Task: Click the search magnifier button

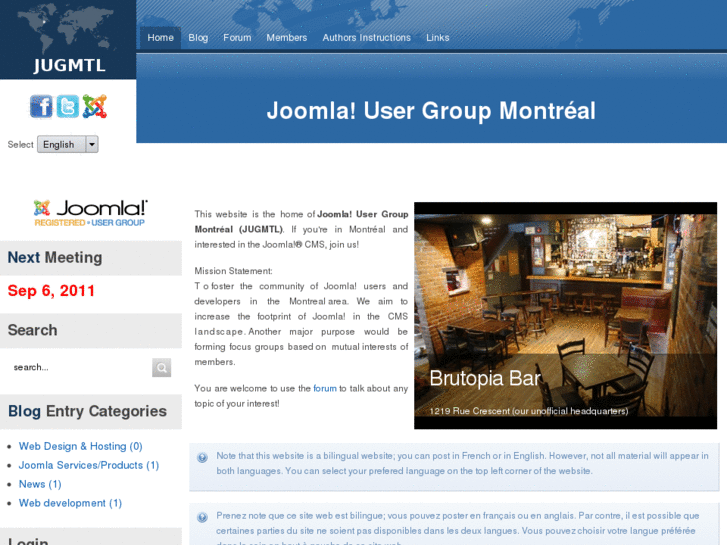Action: (x=161, y=367)
